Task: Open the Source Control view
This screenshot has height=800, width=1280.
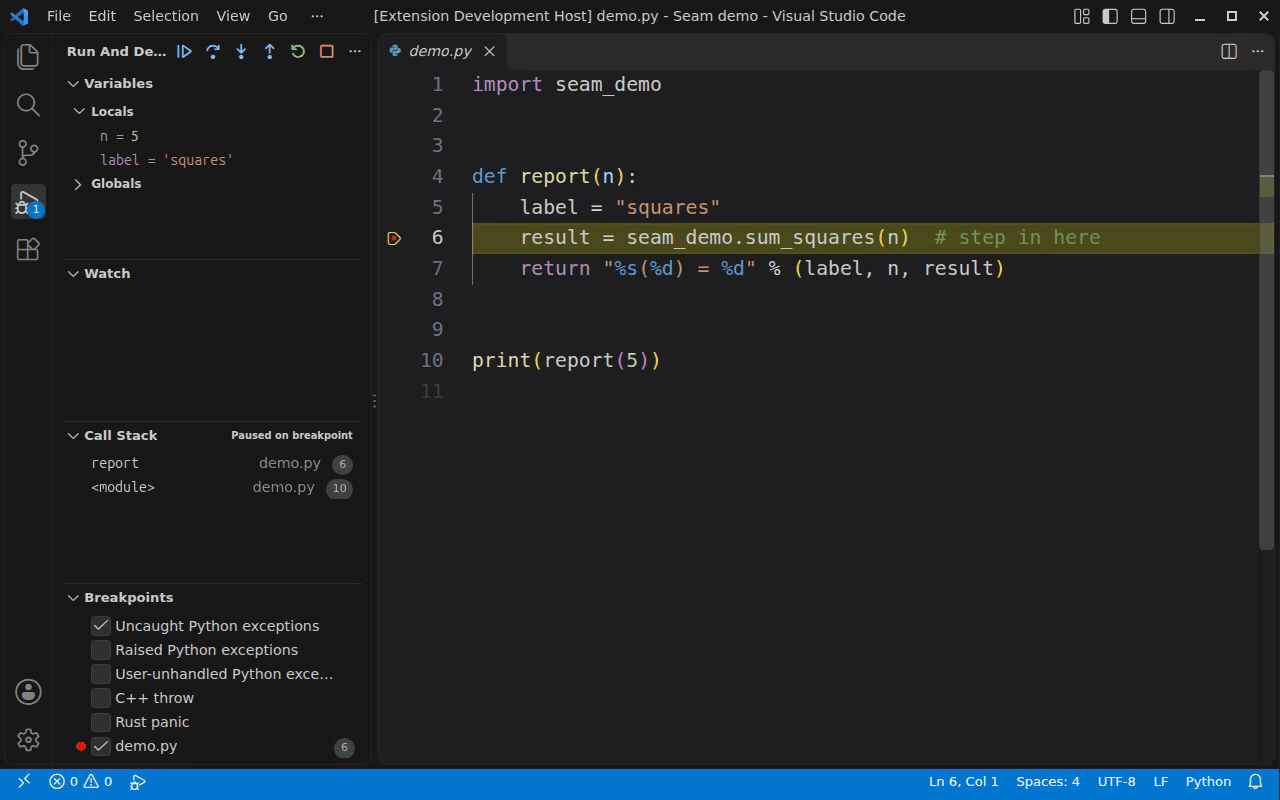Action: click(28, 153)
